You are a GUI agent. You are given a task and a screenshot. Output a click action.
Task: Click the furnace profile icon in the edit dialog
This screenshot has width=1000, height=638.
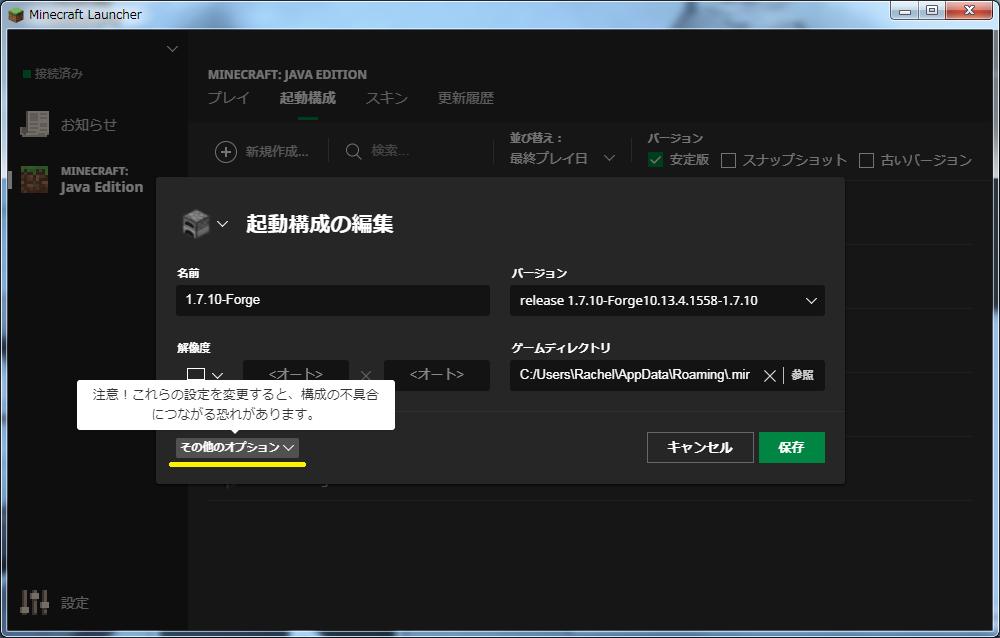[196, 224]
